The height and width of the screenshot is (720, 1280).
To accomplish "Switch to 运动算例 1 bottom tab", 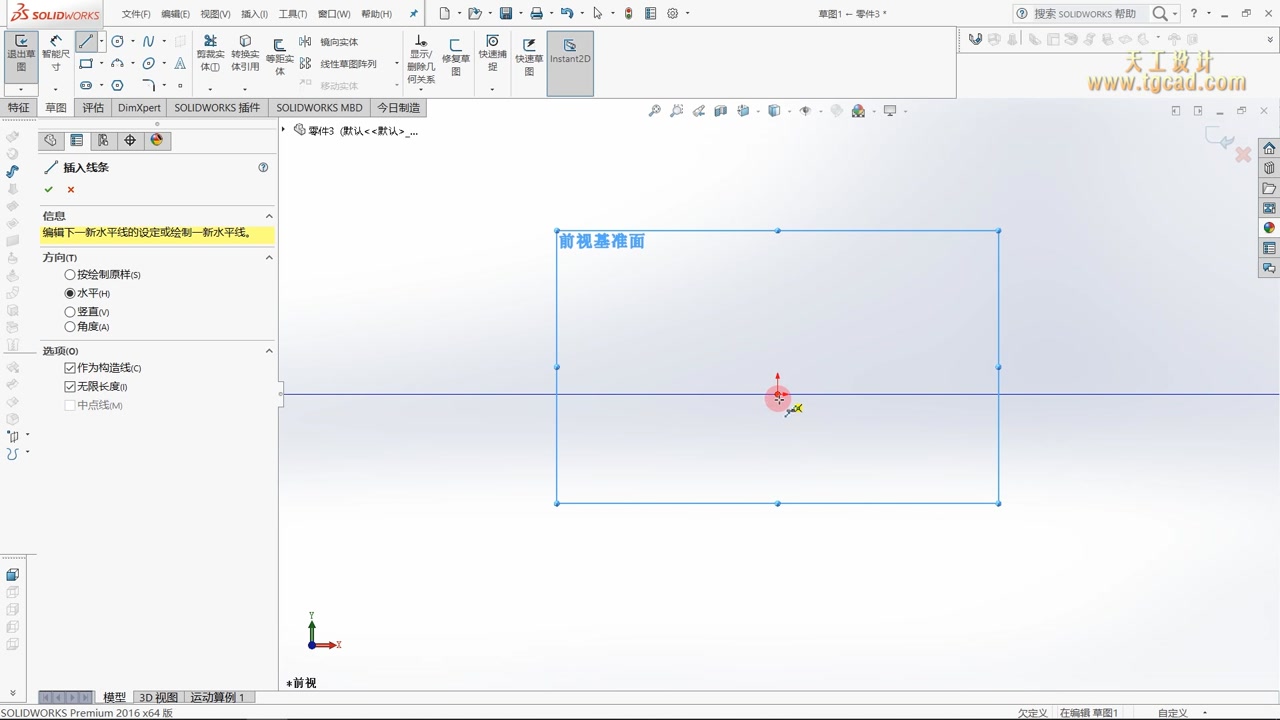I will (218, 697).
